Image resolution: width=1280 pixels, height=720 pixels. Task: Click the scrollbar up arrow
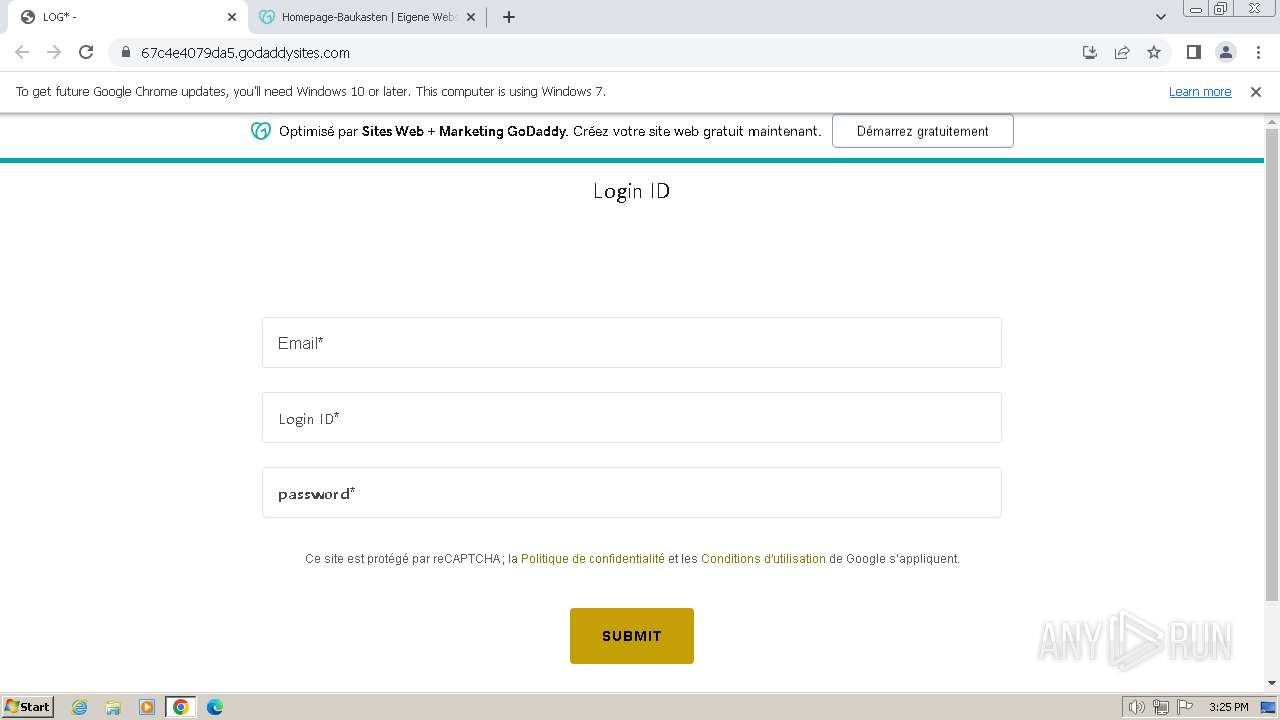1272,122
